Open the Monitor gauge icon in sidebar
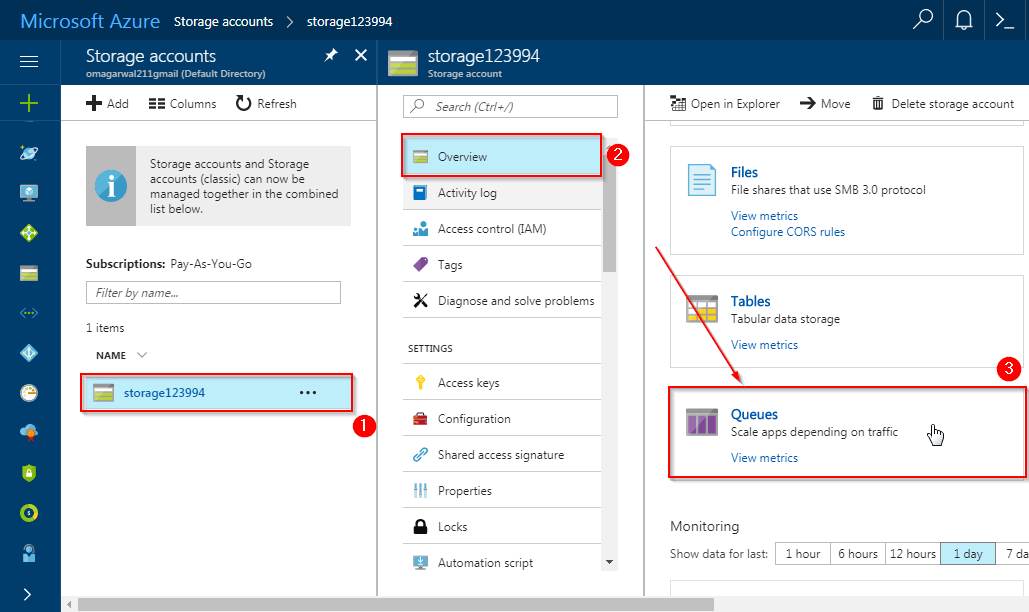Viewport: 1029px width, 612px height. click(x=29, y=393)
